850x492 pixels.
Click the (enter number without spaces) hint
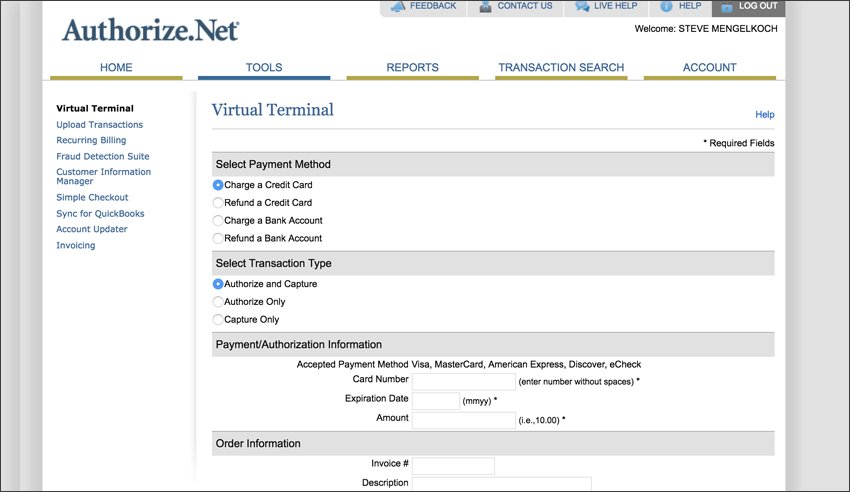click(576, 382)
